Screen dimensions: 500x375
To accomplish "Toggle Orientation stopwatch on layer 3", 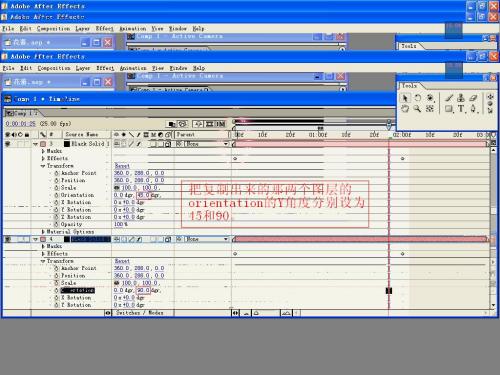I will (x=57, y=195).
